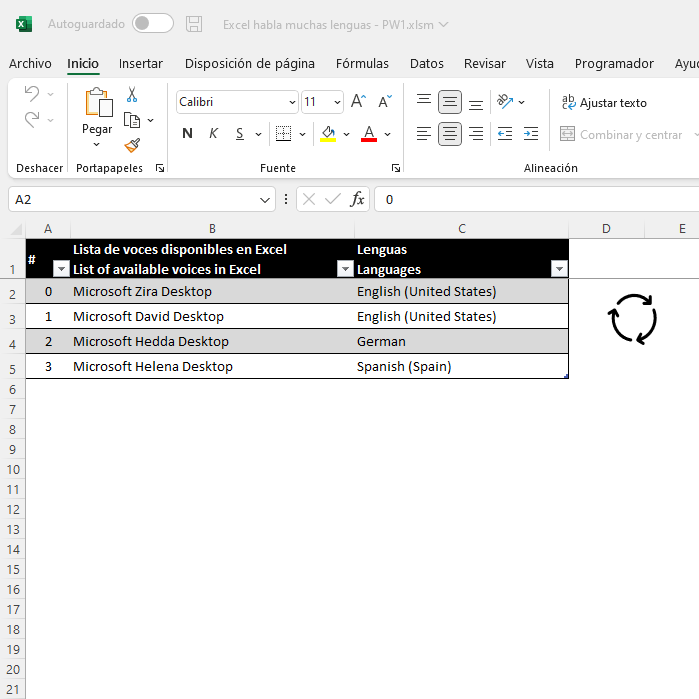Open the # column filter dropdown

61,269
